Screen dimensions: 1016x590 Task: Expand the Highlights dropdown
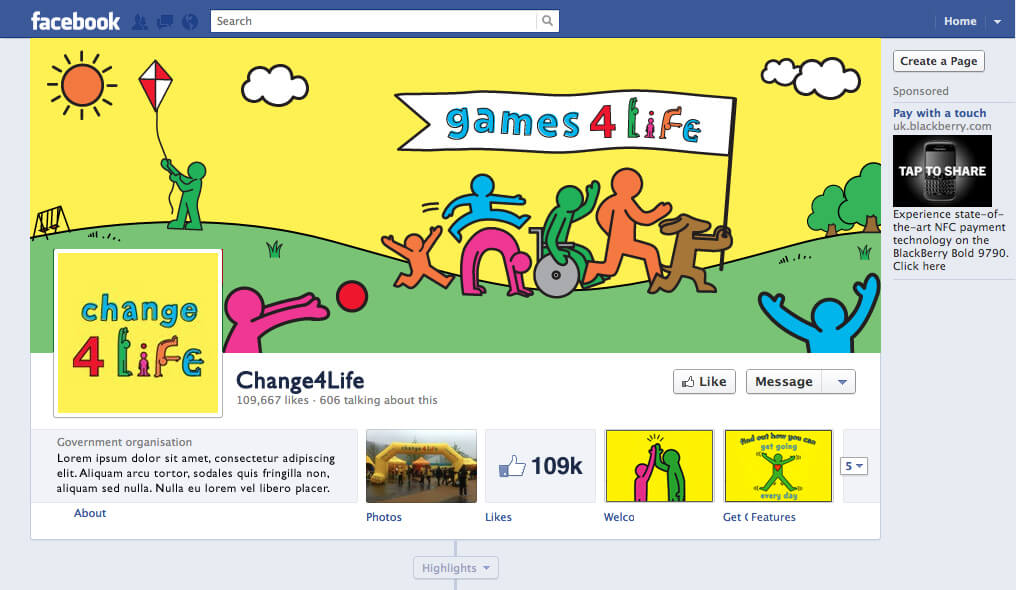[x=456, y=568]
